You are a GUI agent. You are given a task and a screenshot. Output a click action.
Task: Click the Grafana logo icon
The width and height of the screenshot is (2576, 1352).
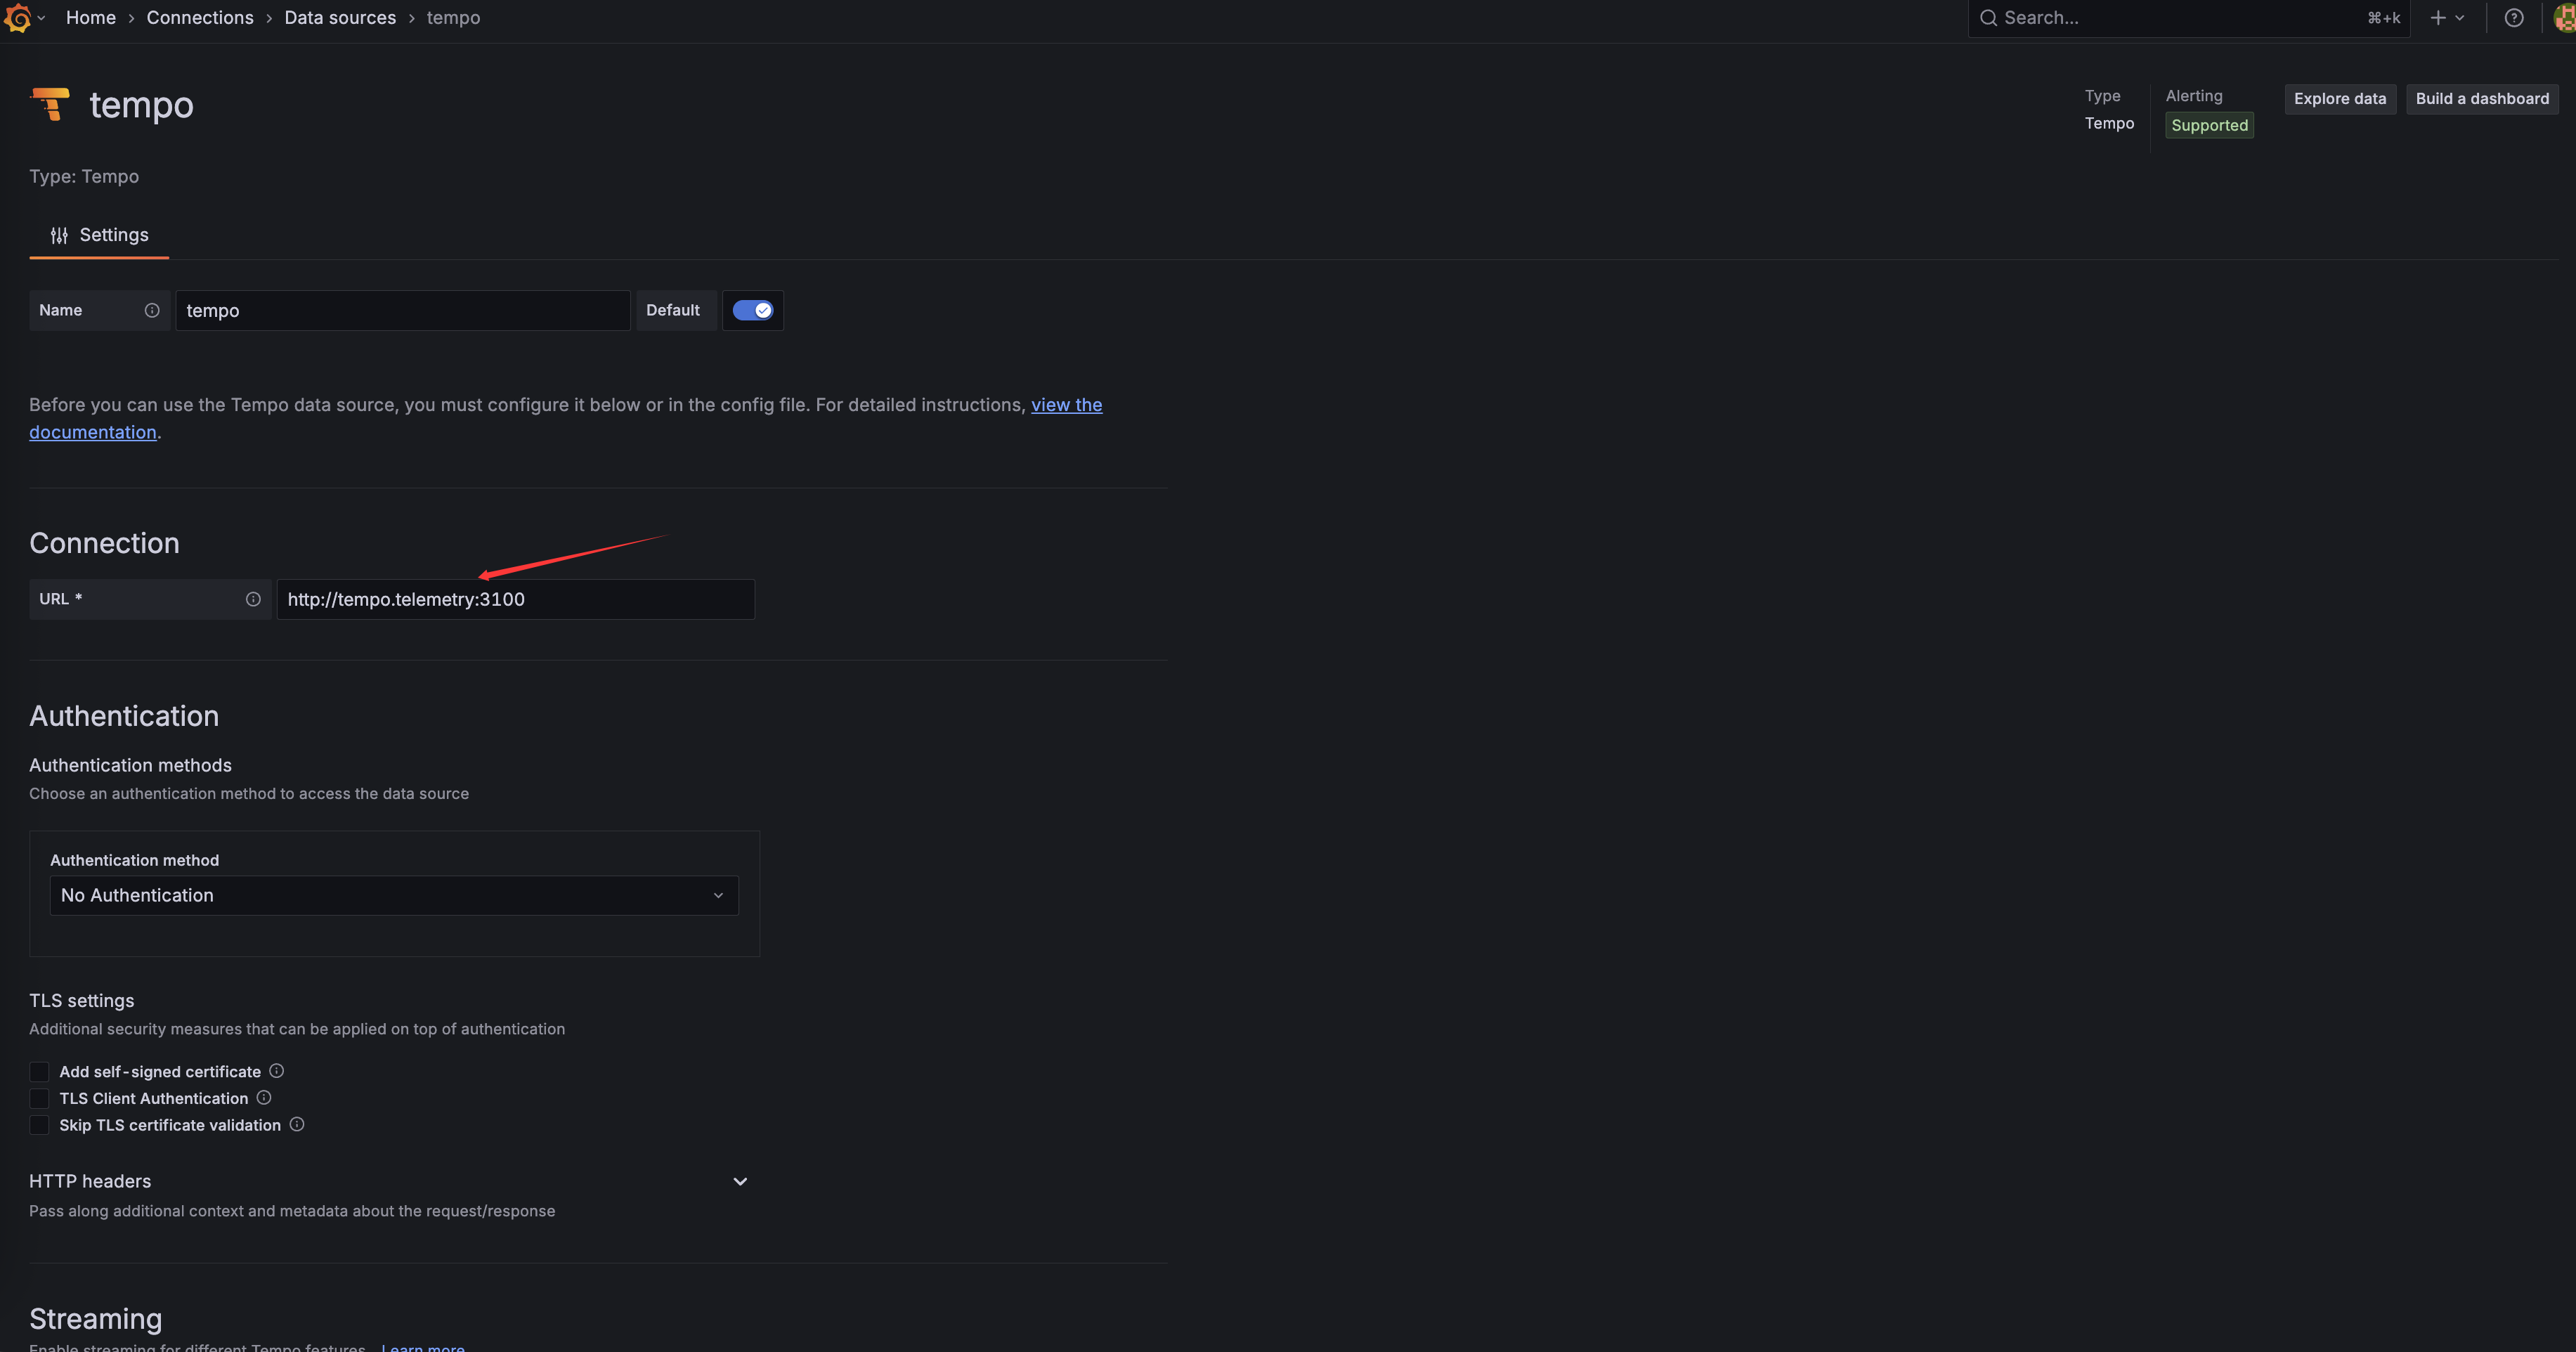pos(18,18)
